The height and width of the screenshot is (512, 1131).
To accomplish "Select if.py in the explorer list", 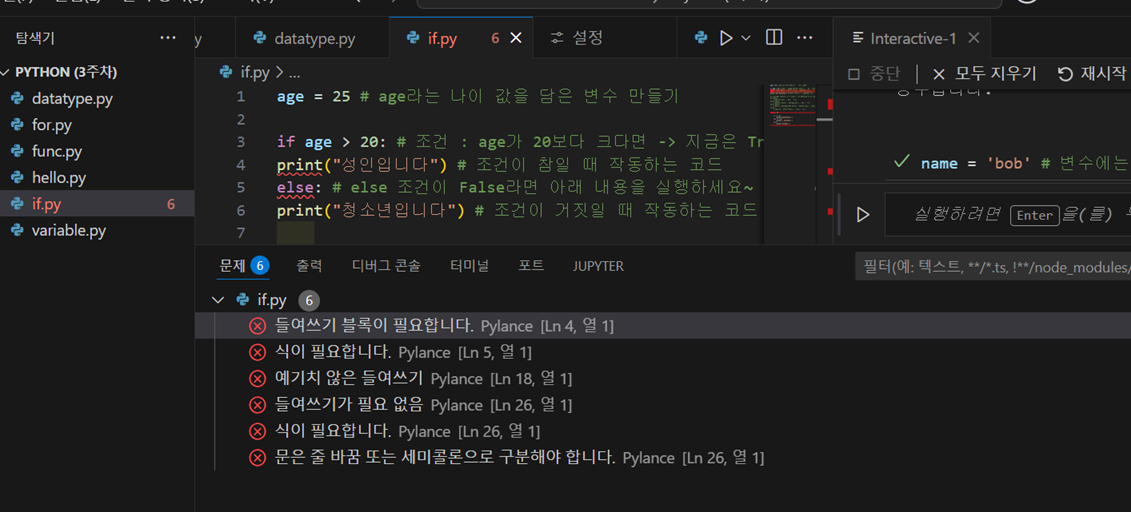I will (x=97, y=204).
